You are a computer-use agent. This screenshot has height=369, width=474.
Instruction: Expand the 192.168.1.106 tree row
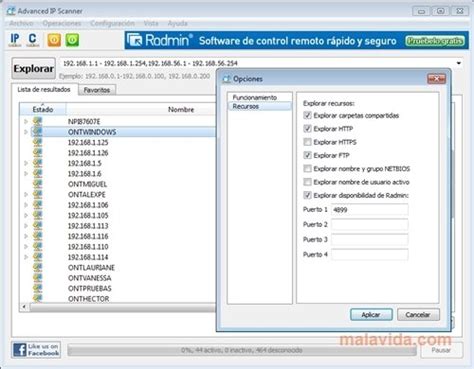[x=26, y=205]
